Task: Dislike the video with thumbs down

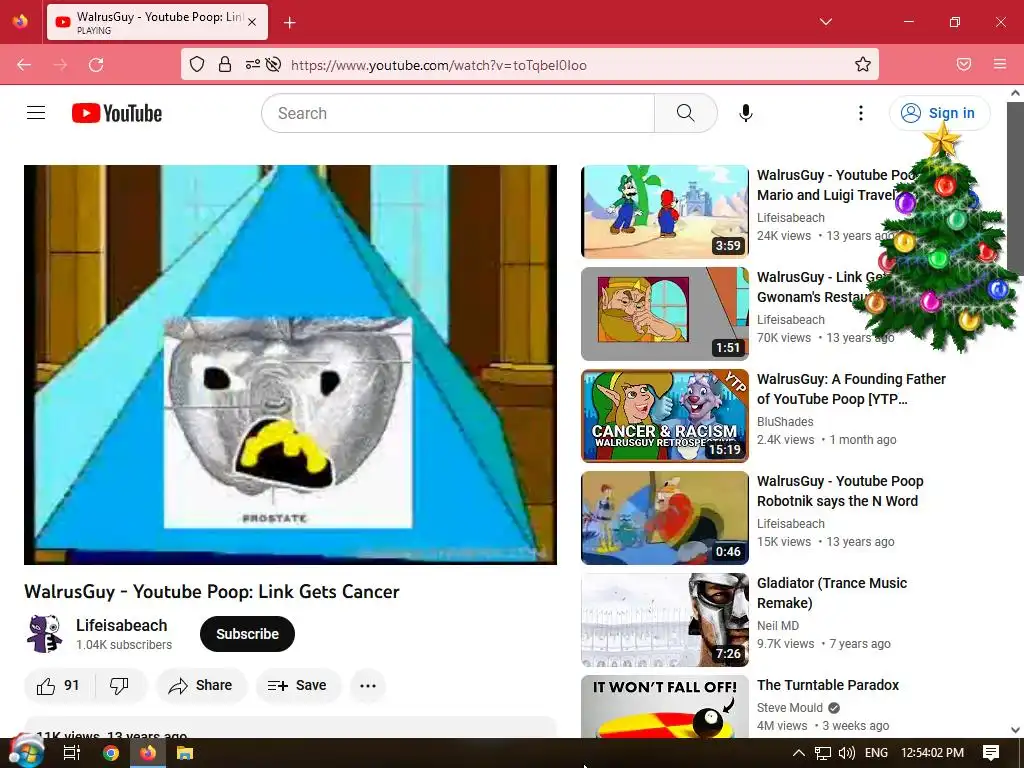Action: pos(120,685)
